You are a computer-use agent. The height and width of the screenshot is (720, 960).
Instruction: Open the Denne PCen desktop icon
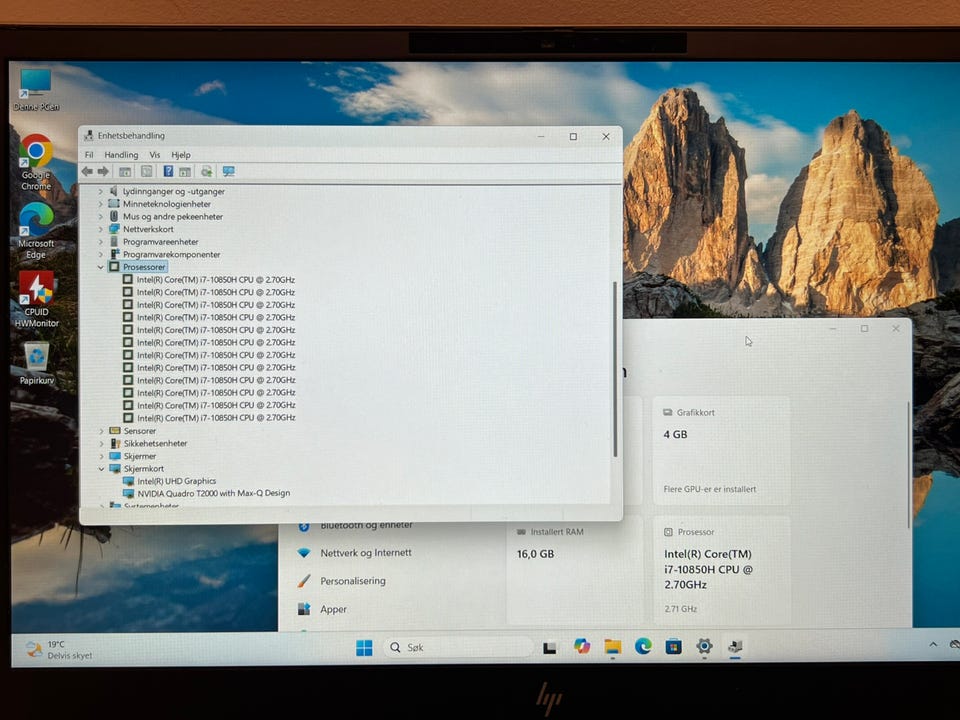[x=36, y=90]
